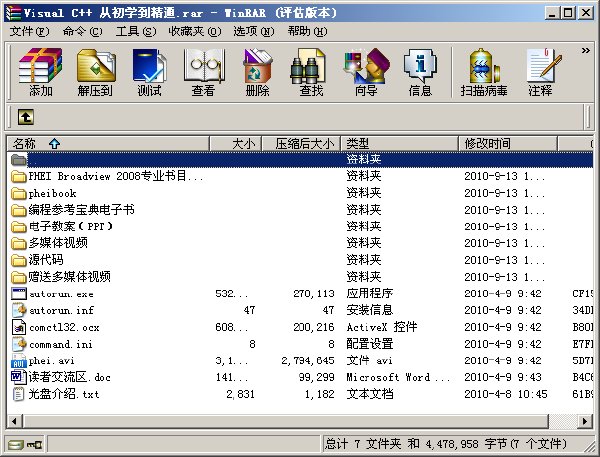Click status bar total "总计 7 文件夹" text
This screenshot has height=457, width=600.
pyautogui.click(x=363, y=444)
